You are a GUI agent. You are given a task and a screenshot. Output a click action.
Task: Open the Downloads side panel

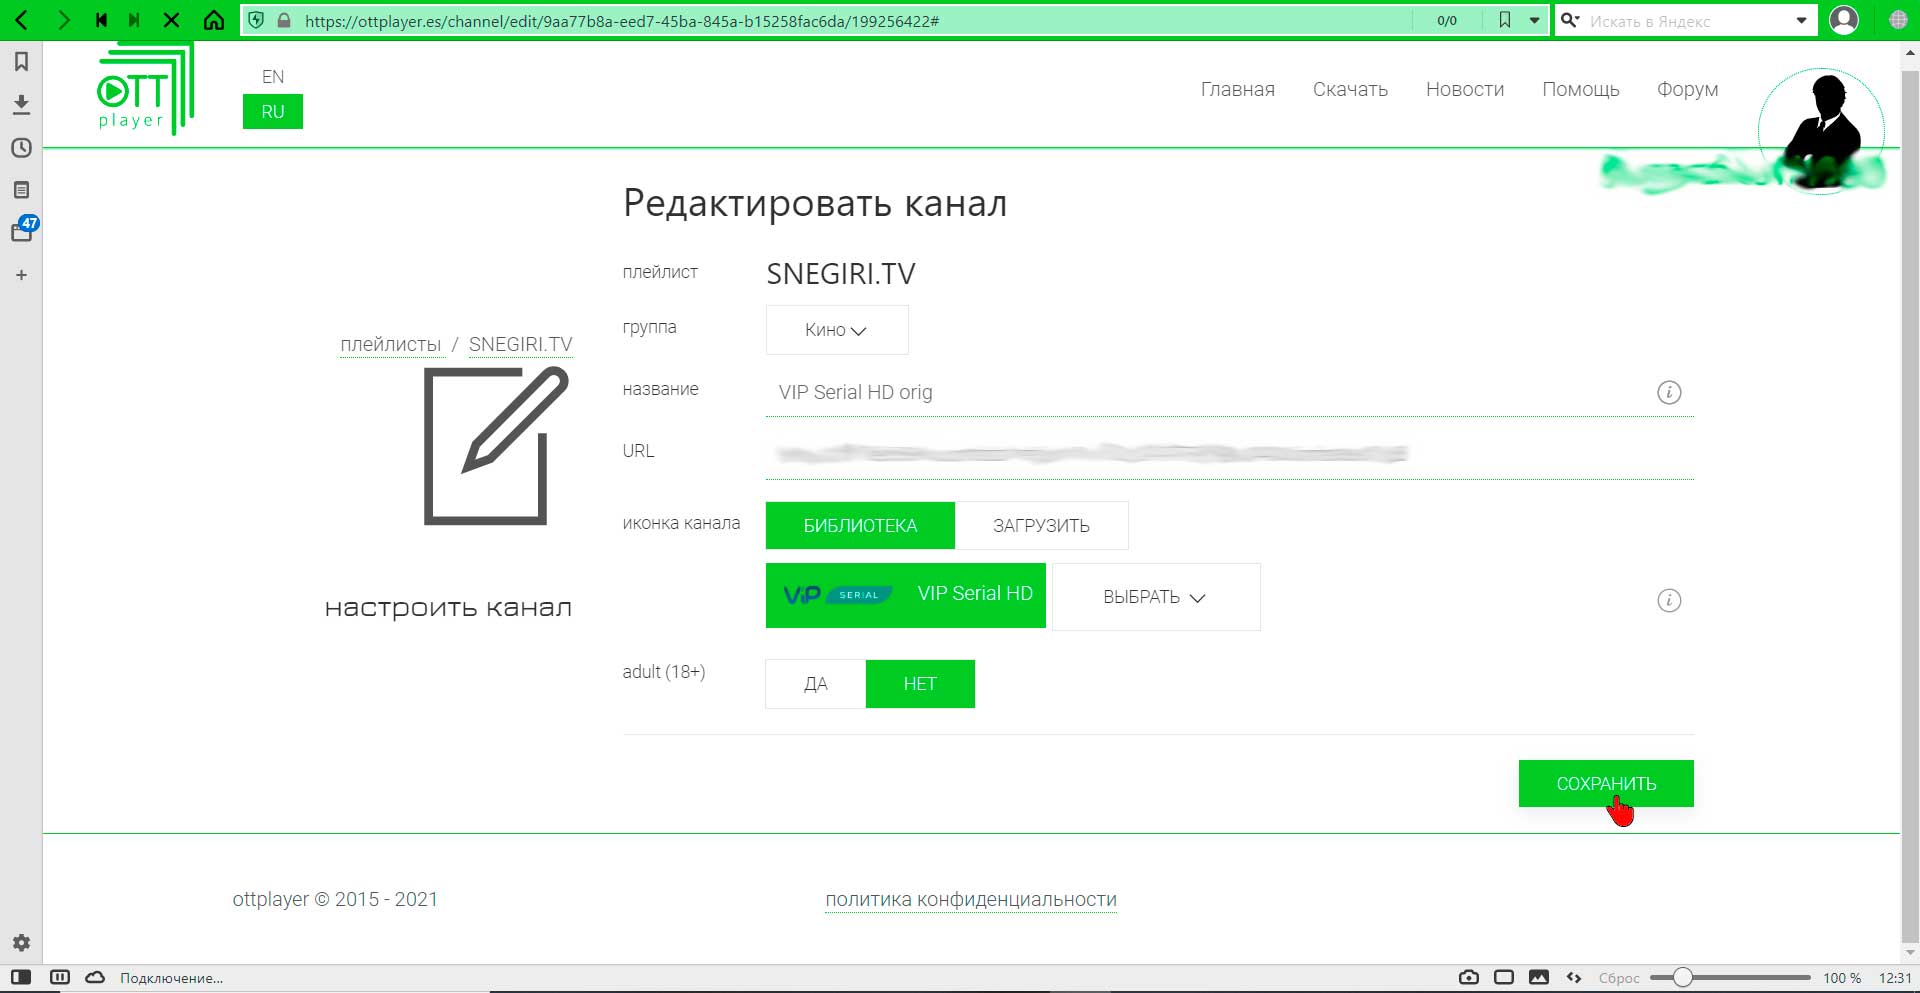pos(21,104)
